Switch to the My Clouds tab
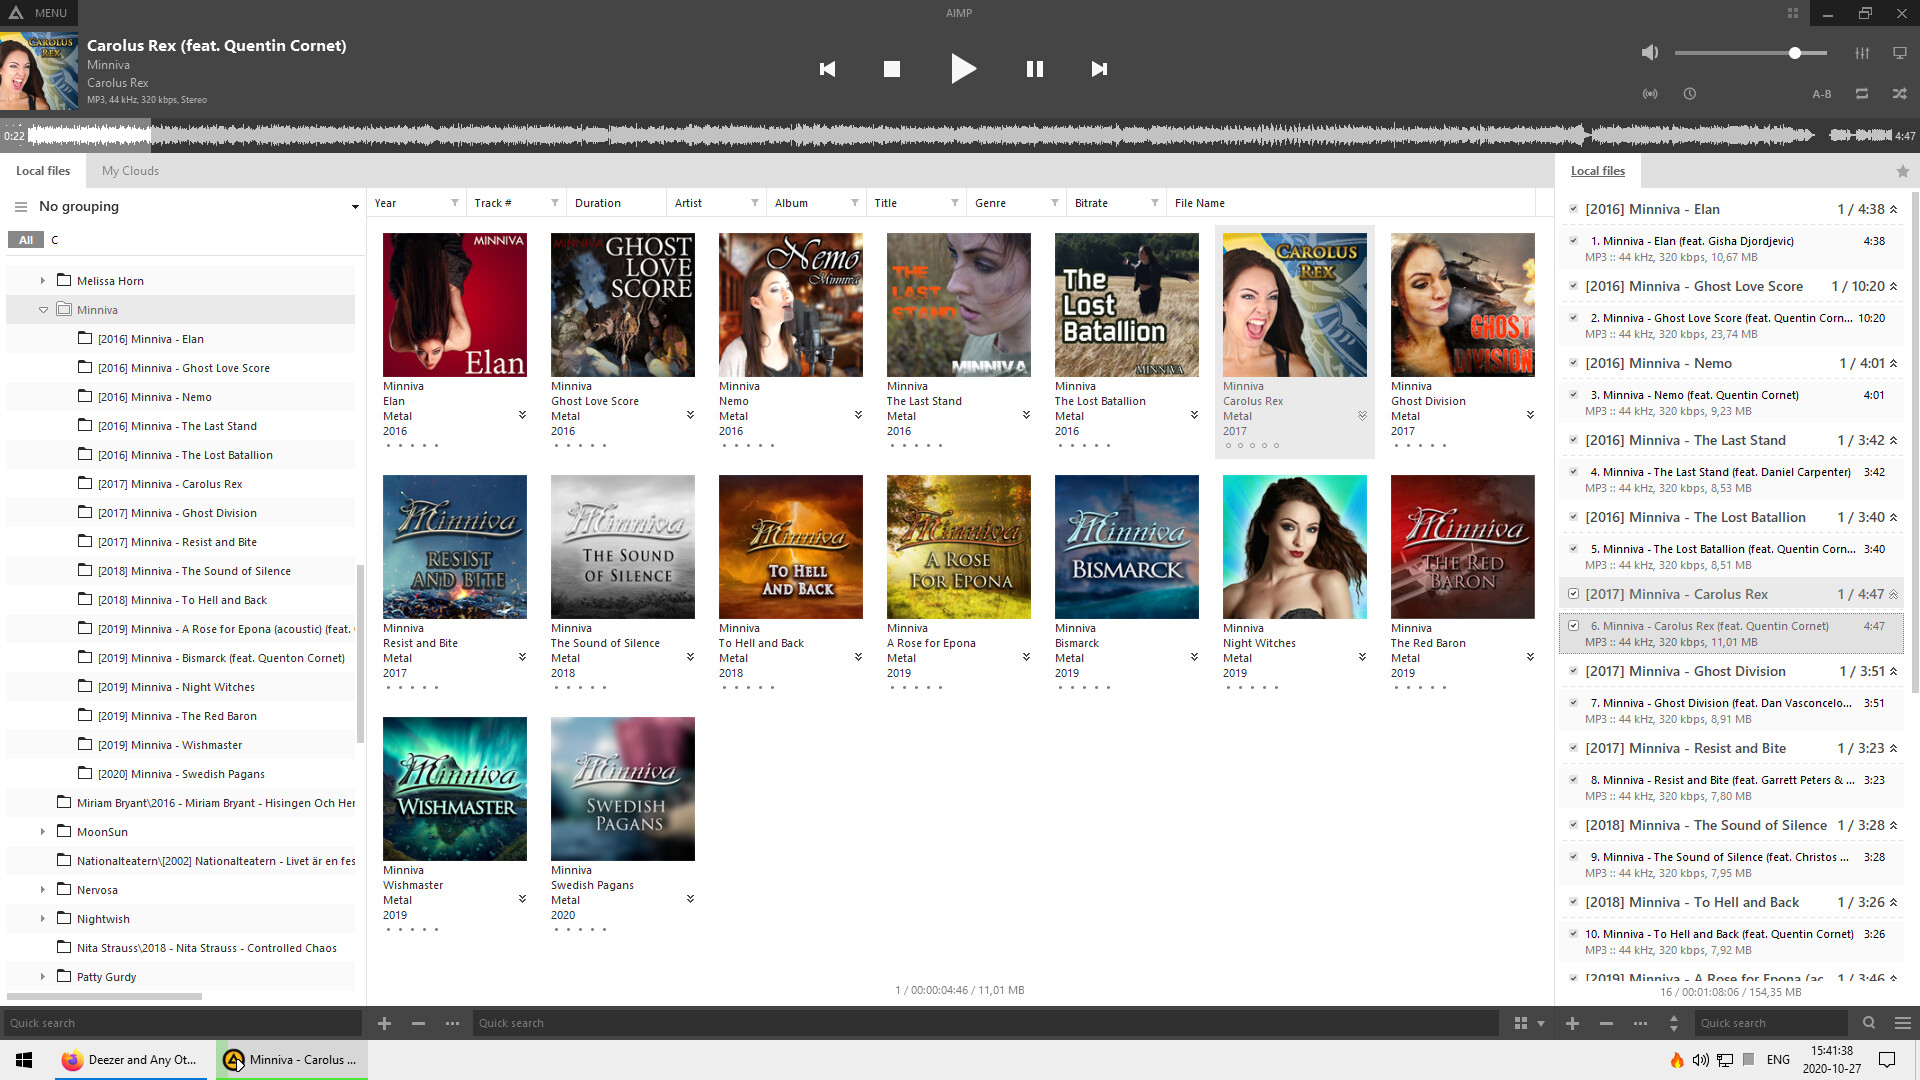Image resolution: width=1920 pixels, height=1080 pixels. pos(130,171)
